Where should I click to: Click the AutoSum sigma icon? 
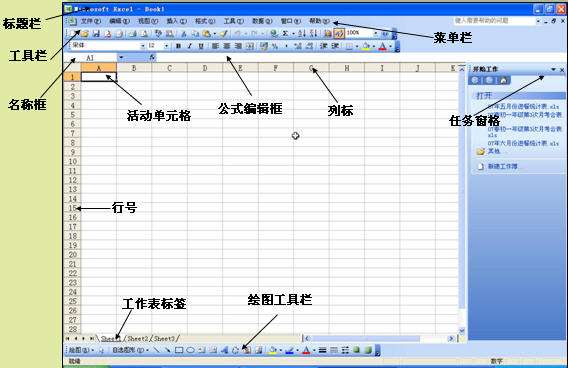pos(285,34)
